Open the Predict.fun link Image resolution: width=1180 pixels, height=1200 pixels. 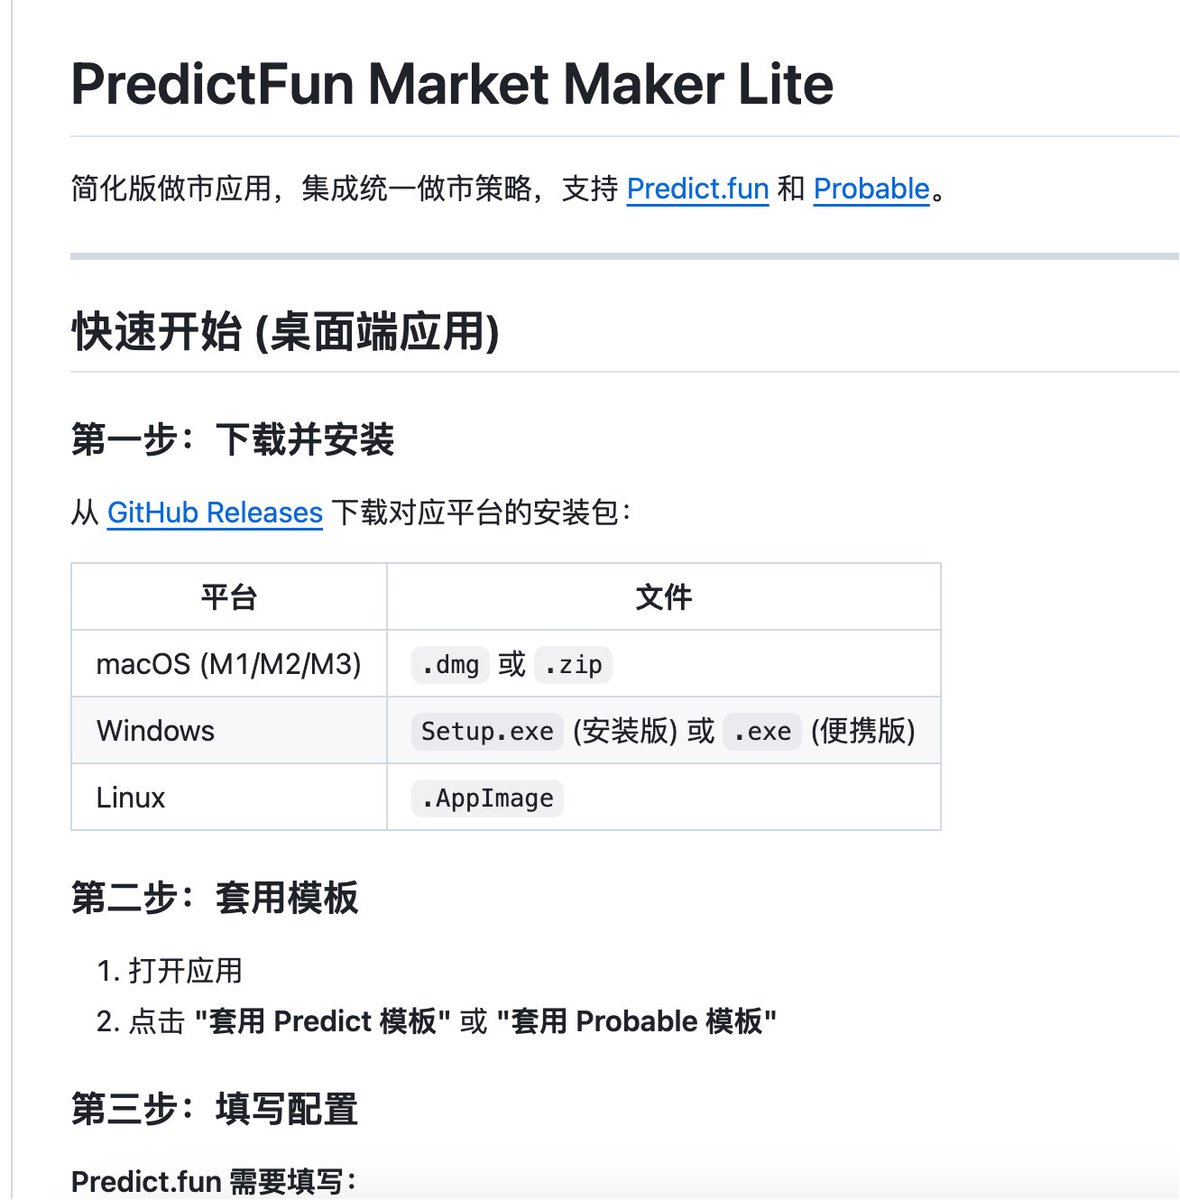pyautogui.click(x=697, y=188)
